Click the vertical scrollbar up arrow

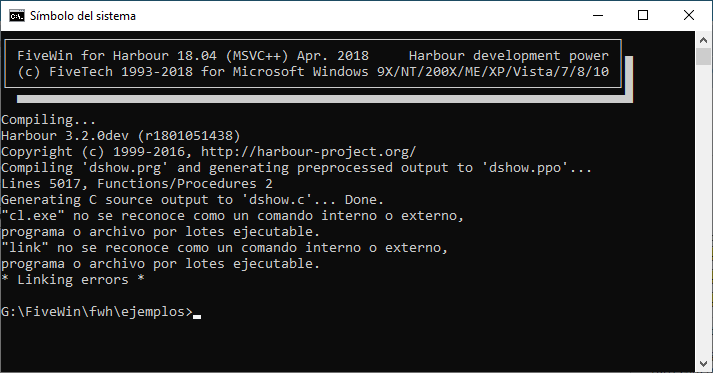click(703, 40)
